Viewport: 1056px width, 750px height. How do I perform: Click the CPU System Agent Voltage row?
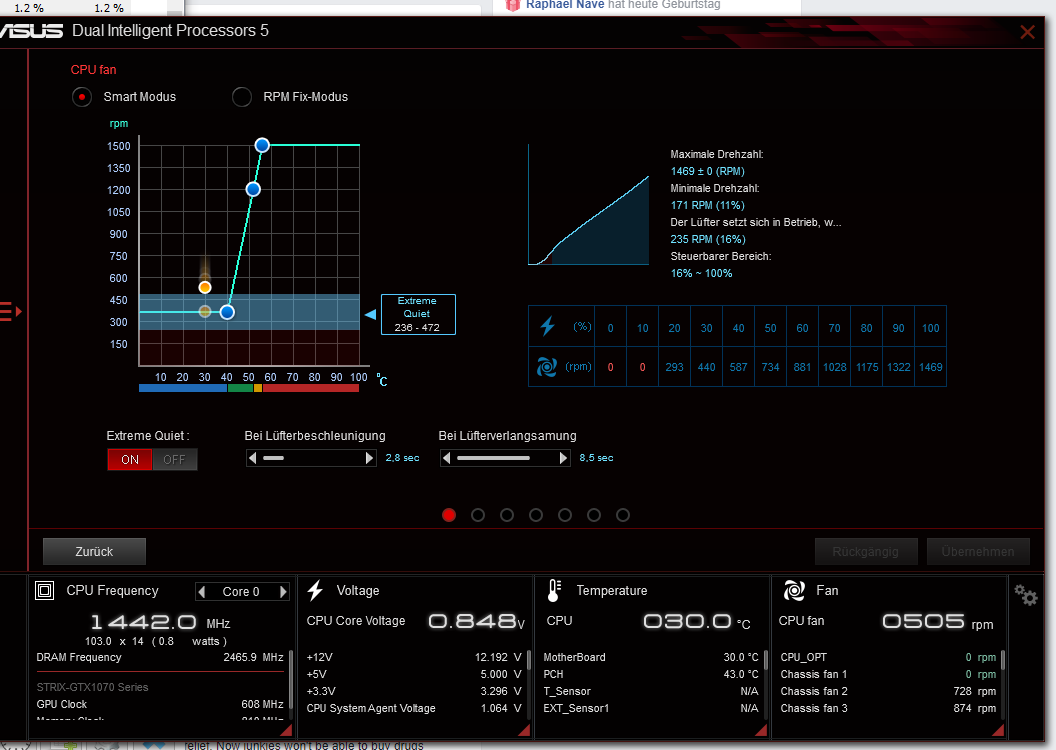click(414, 708)
